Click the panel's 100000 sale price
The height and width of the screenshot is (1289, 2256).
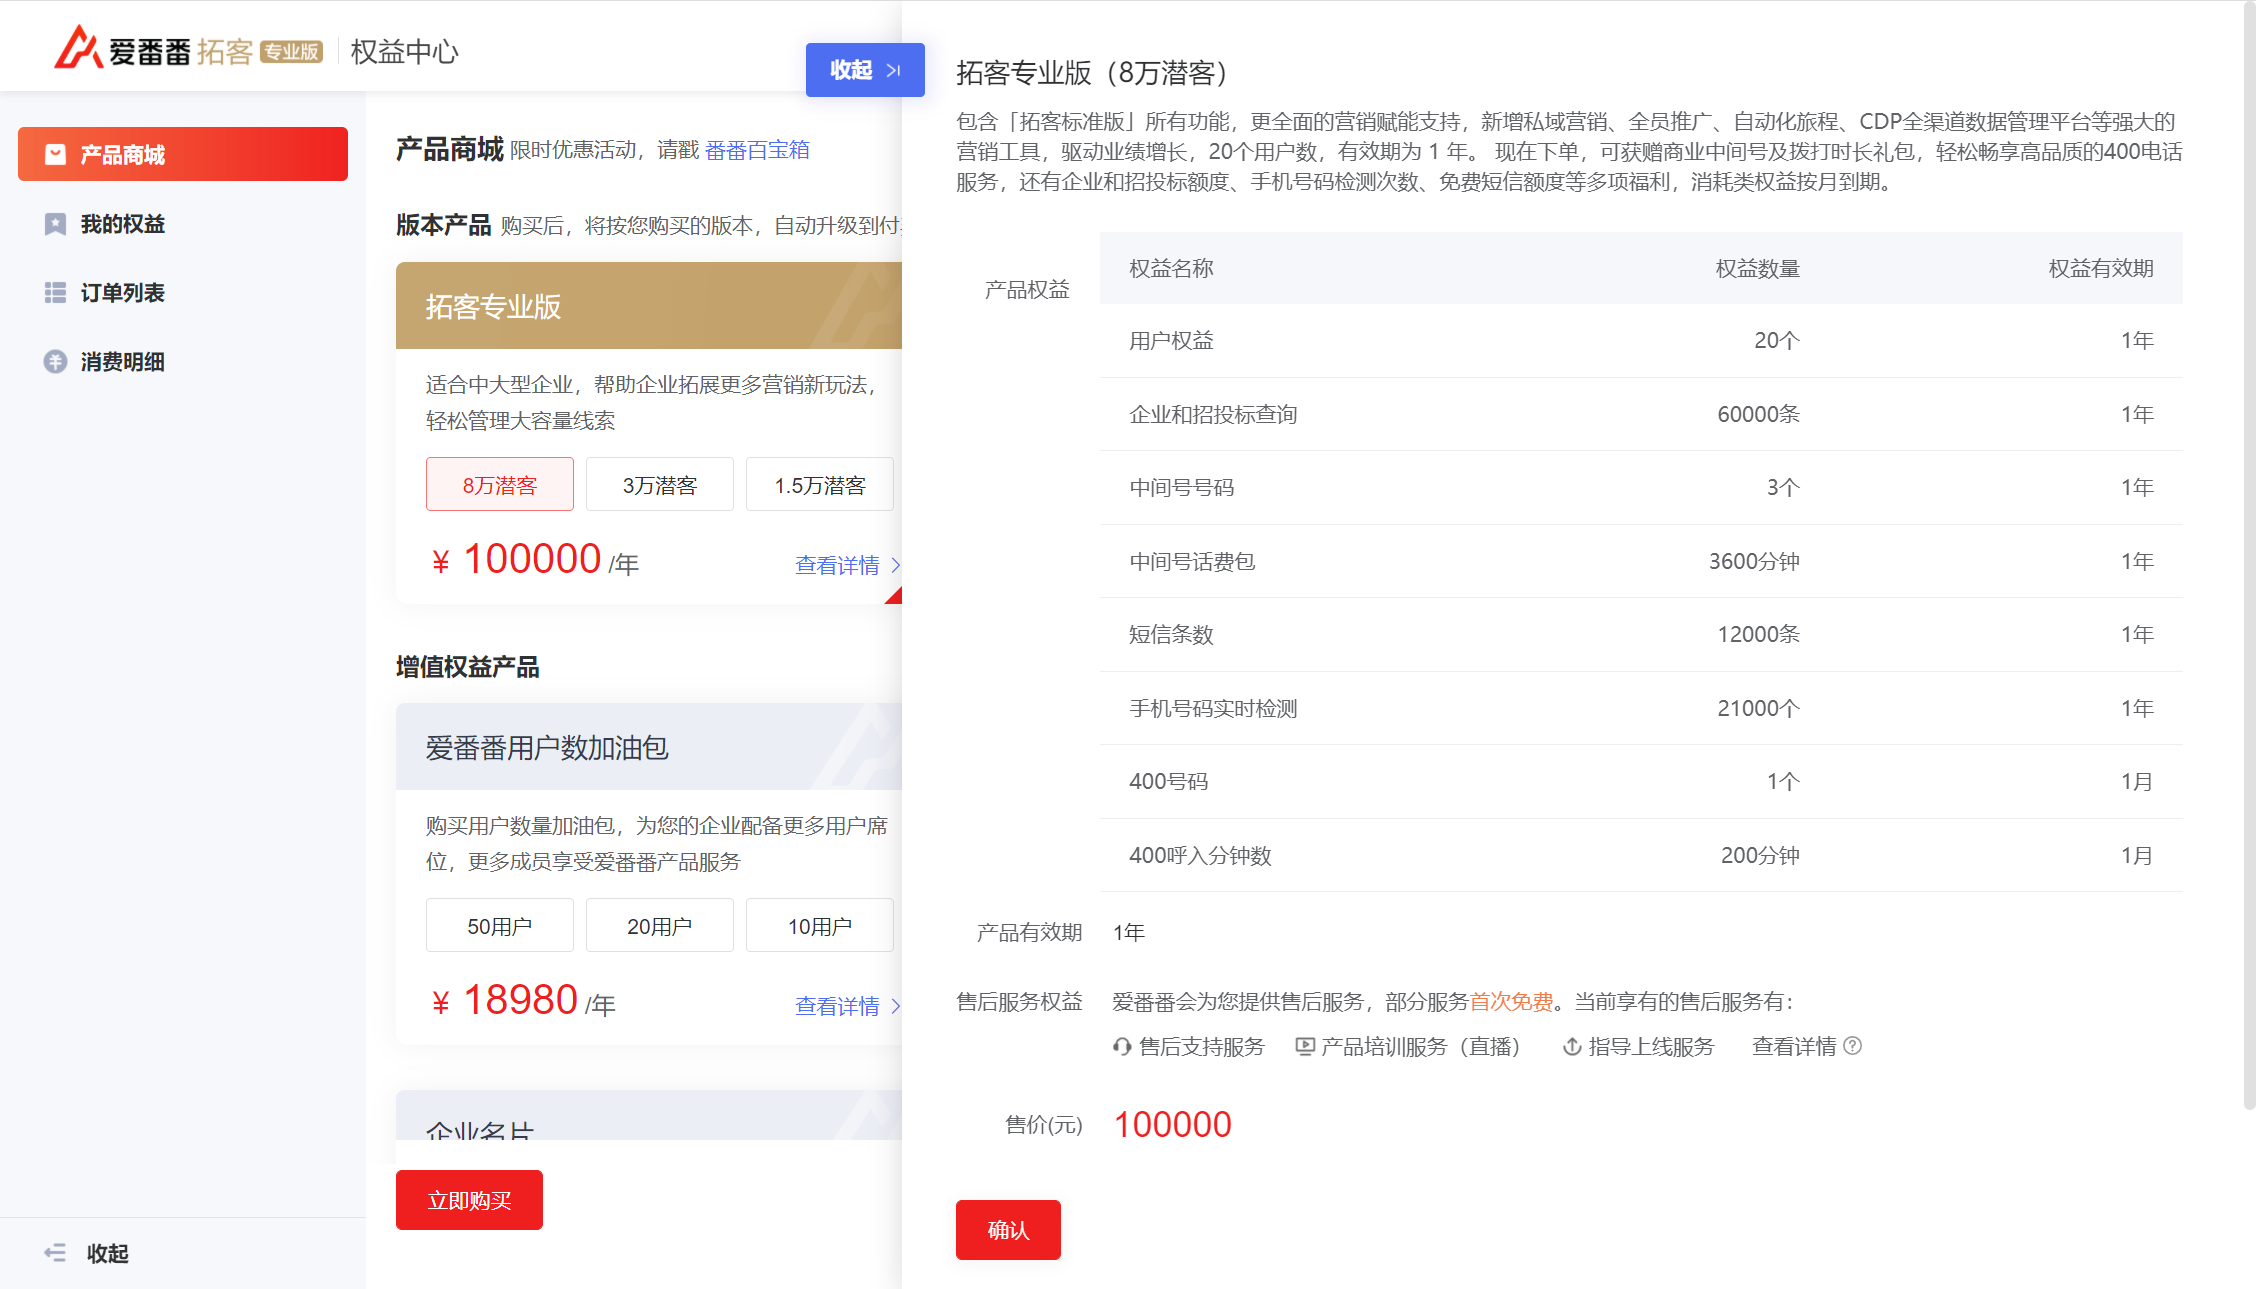[x=1173, y=1124]
